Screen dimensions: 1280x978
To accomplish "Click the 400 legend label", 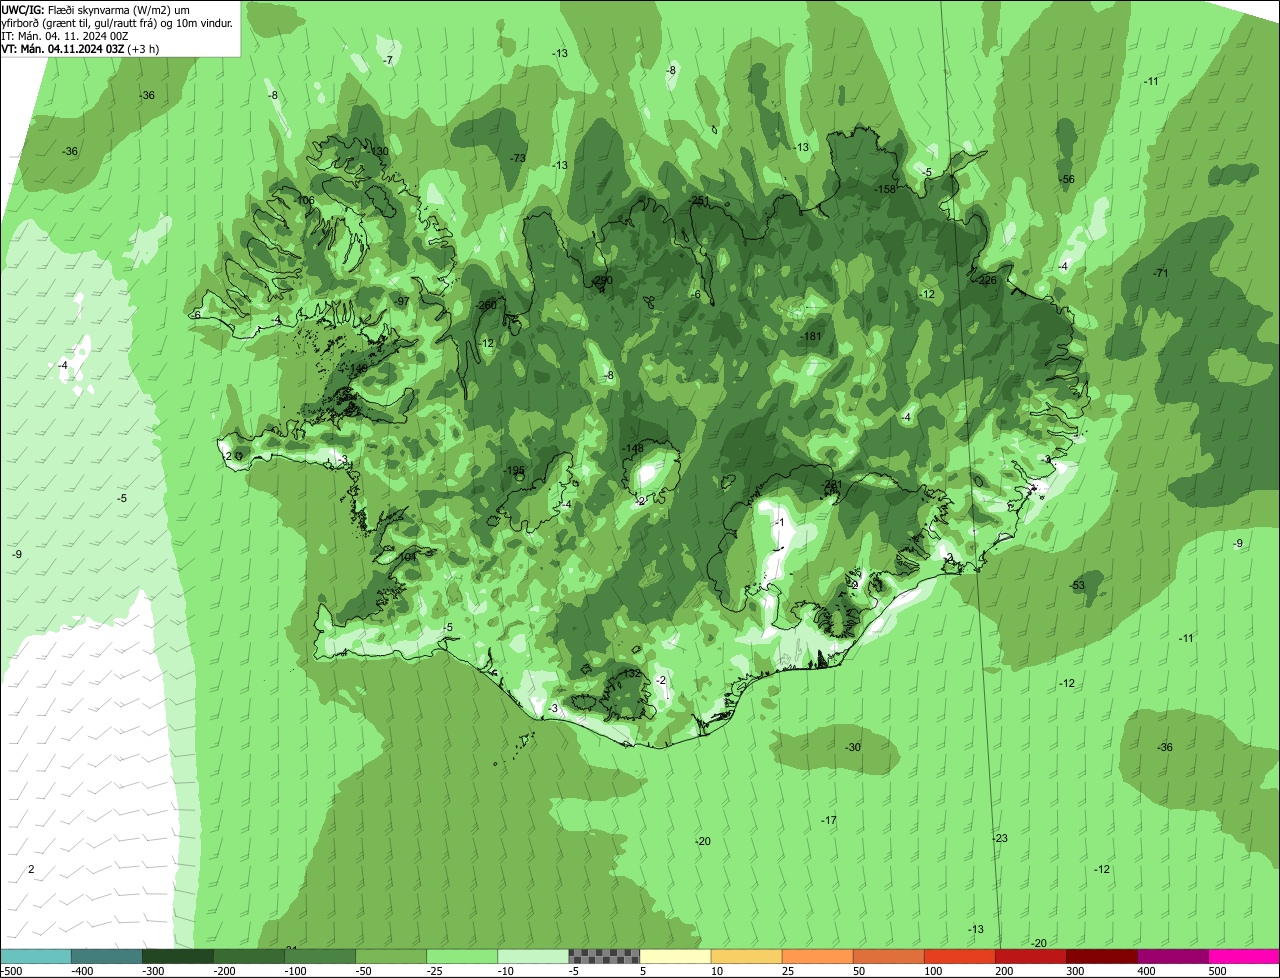I will point(1146,971).
